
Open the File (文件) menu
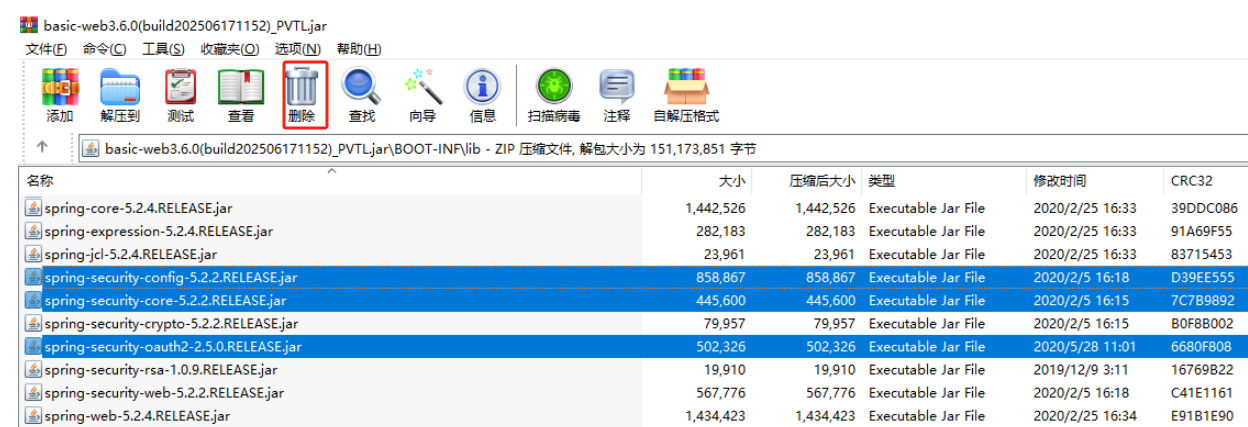point(46,49)
